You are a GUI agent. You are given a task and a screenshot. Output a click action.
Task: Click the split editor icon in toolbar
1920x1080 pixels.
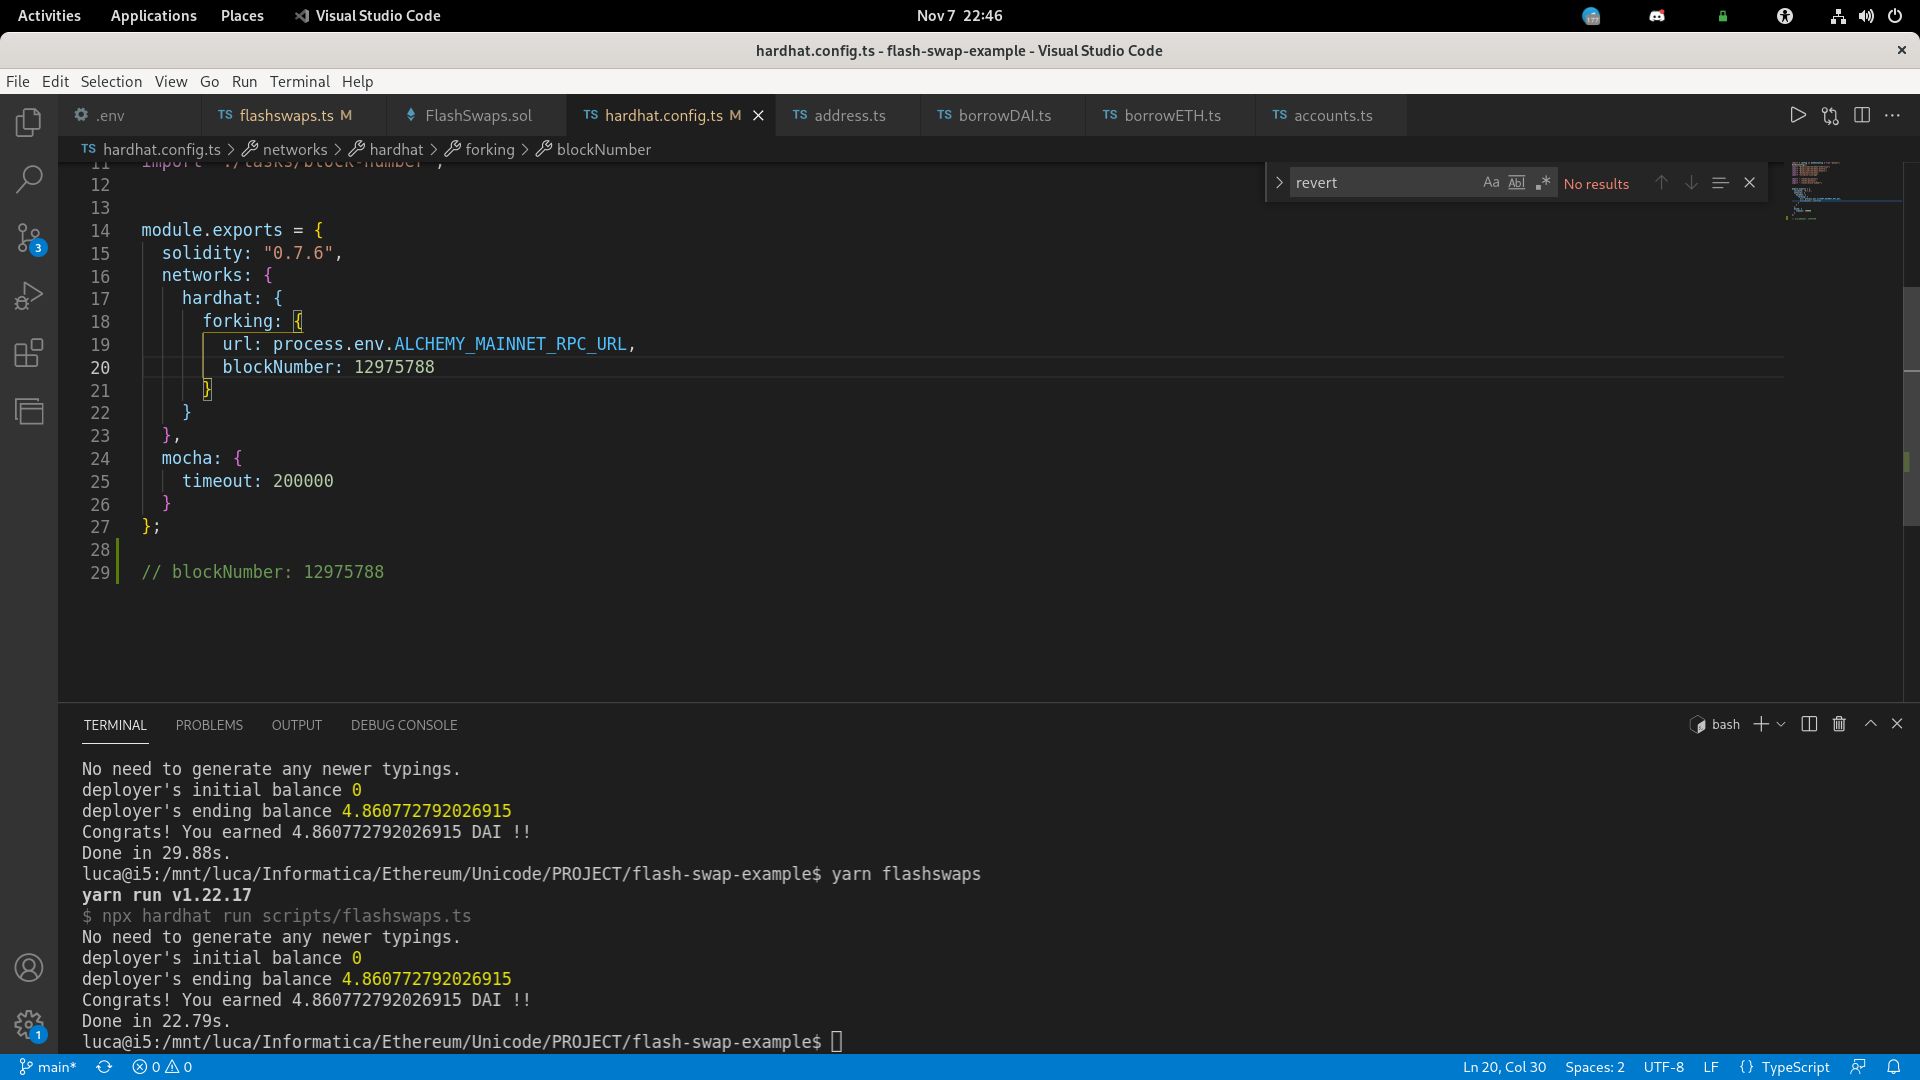(x=1861, y=117)
